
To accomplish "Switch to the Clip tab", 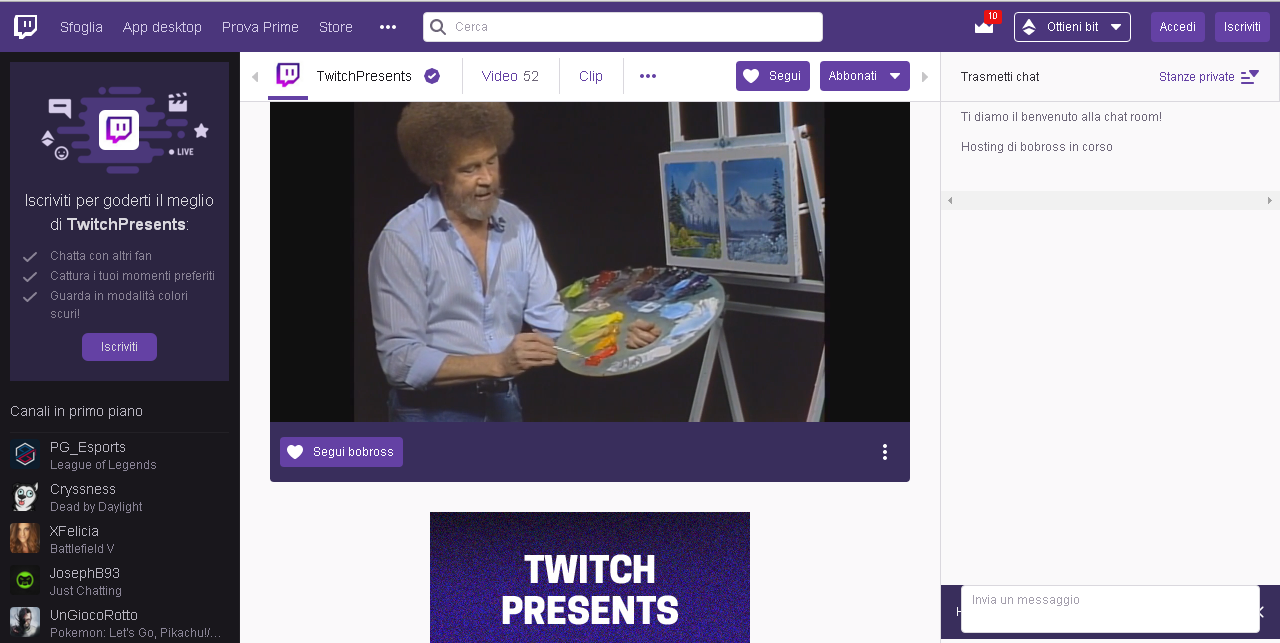I will (591, 76).
